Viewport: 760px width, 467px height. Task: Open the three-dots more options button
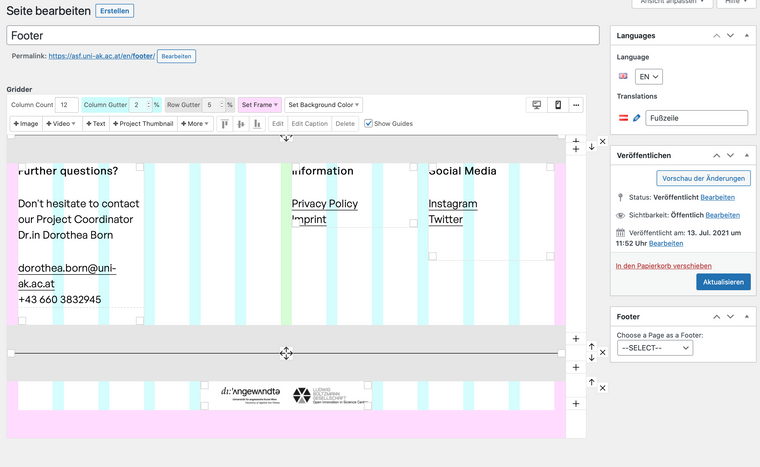point(576,105)
